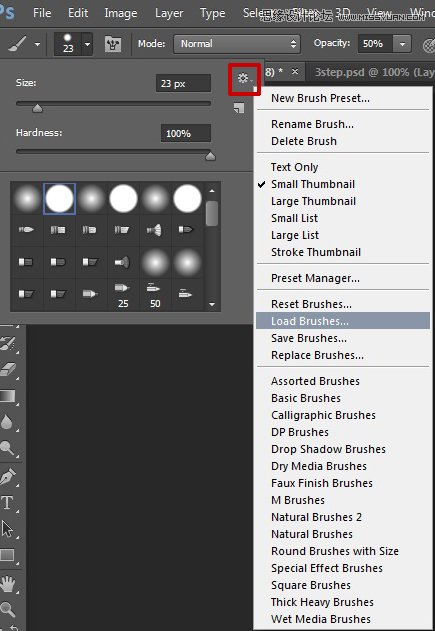Open the brush preset picker arrow

pos(87,44)
